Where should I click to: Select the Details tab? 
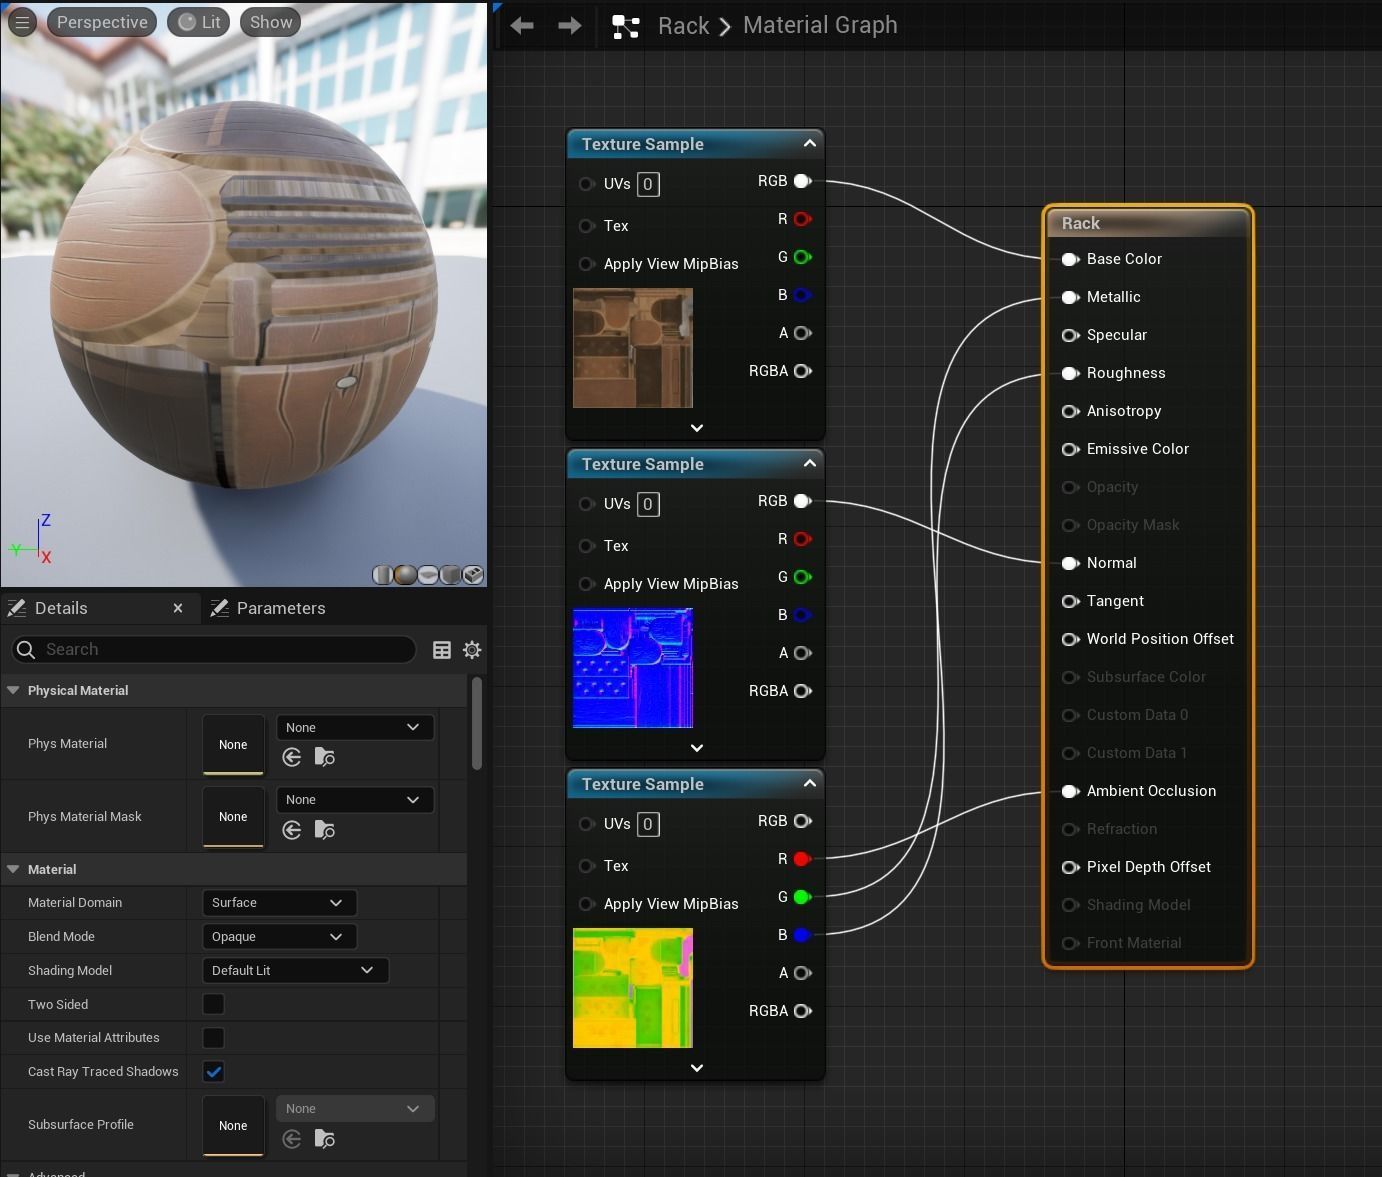coord(60,608)
